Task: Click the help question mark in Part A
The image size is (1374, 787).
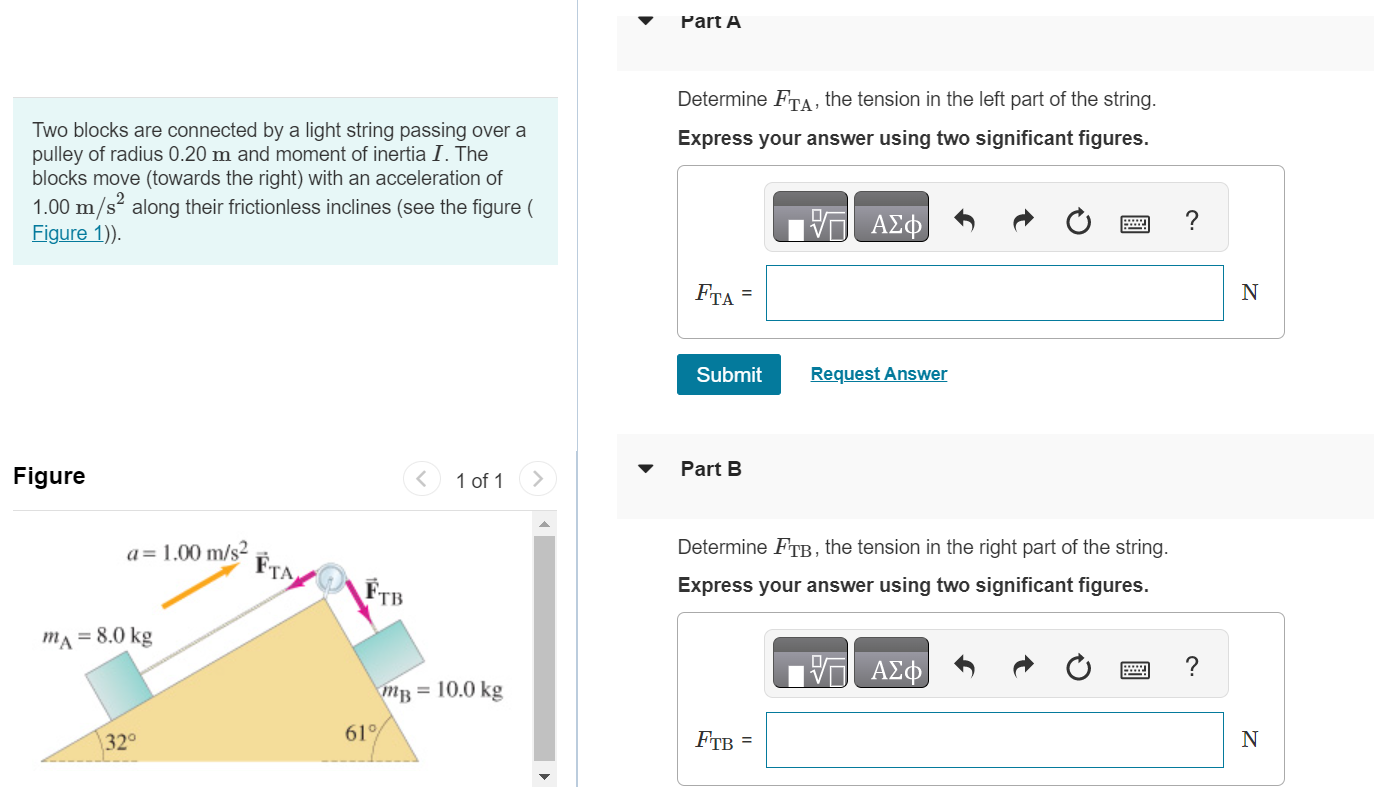Action: (x=1192, y=221)
